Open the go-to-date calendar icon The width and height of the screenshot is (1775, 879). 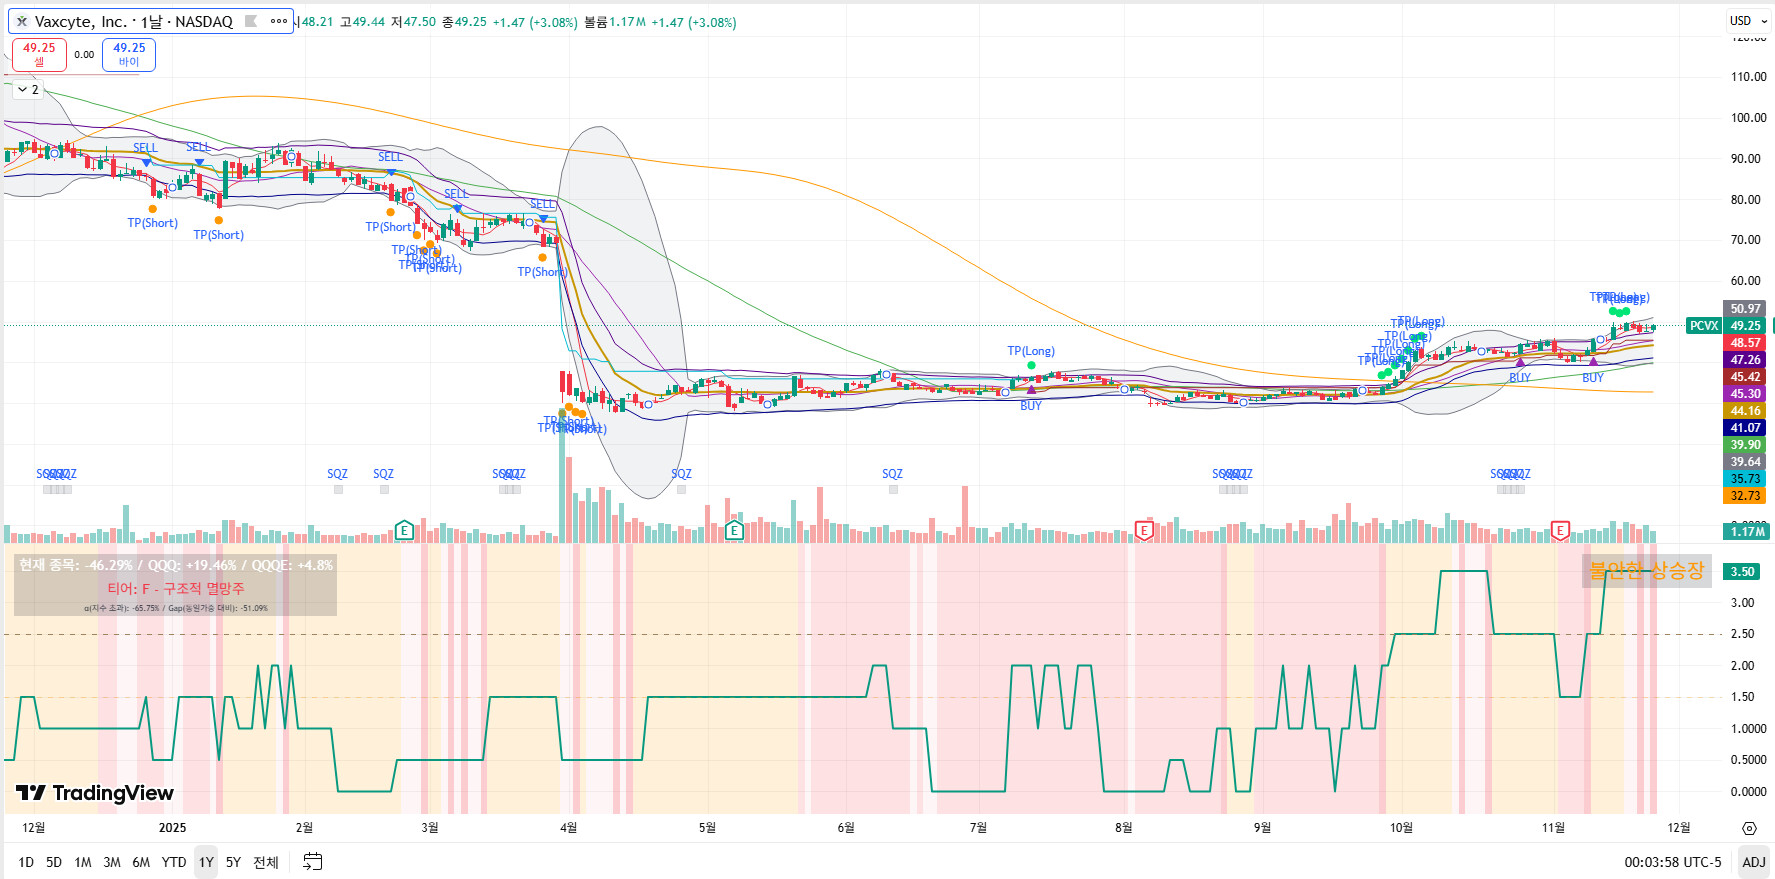coord(313,862)
